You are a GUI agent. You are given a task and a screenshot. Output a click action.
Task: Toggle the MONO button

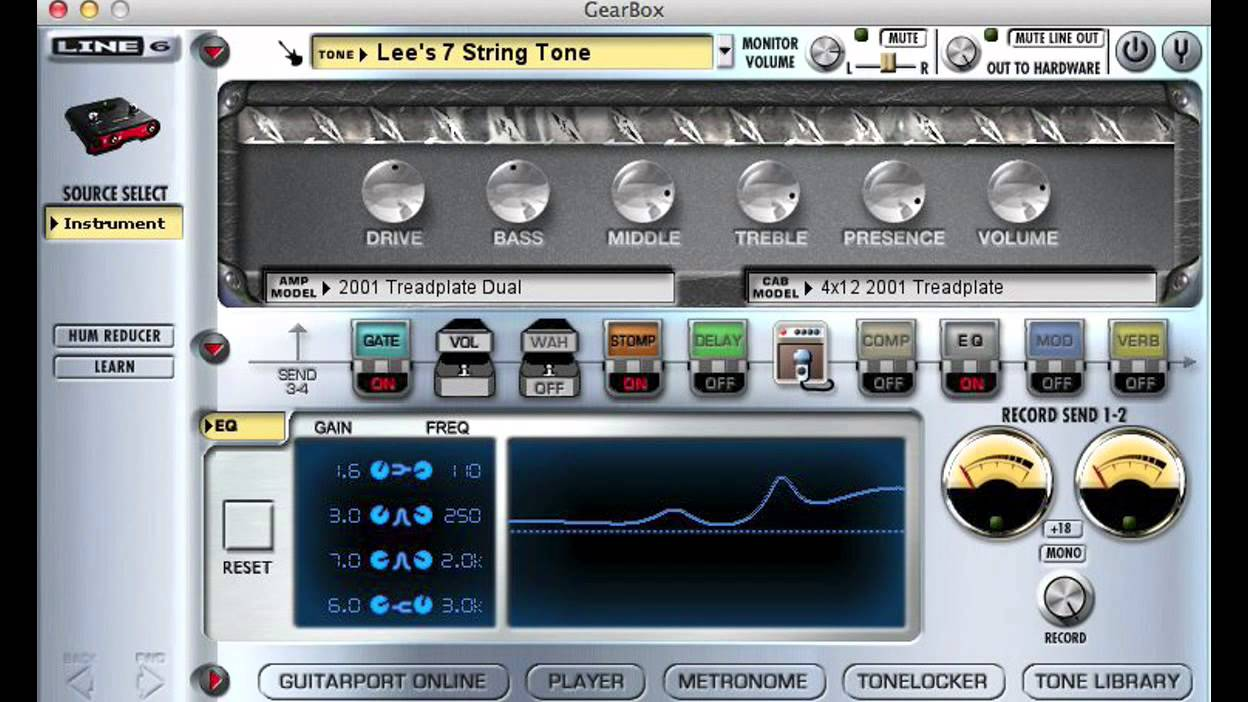coord(1063,553)
